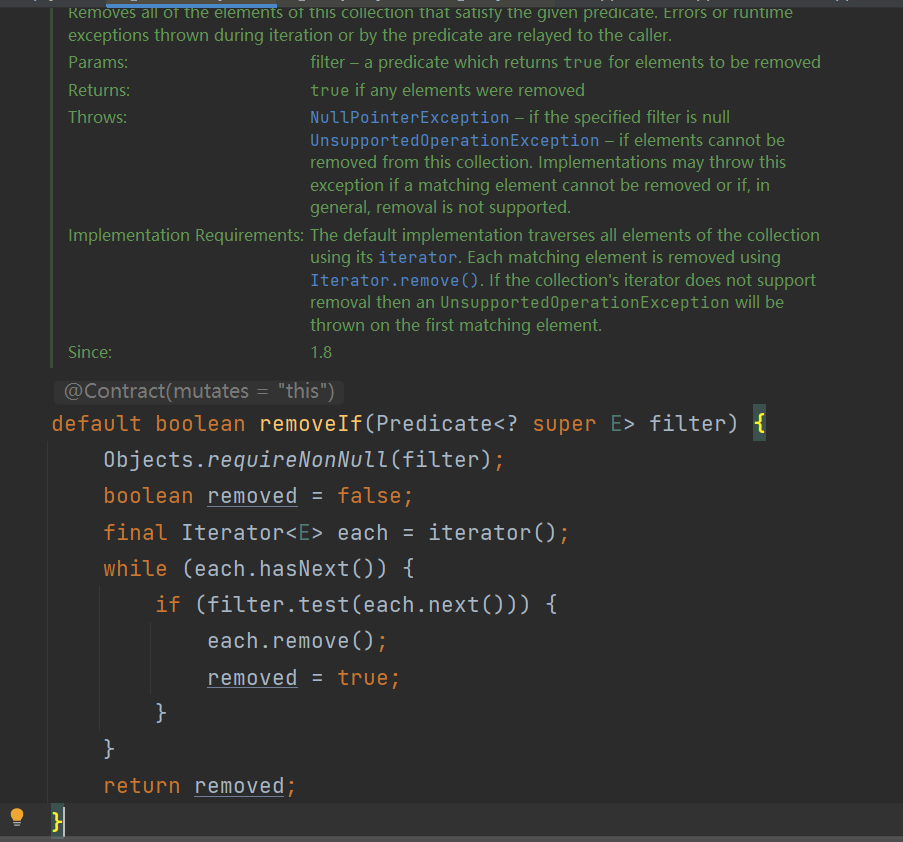Click the final closing brace beside lightbulb

(57, 821)
